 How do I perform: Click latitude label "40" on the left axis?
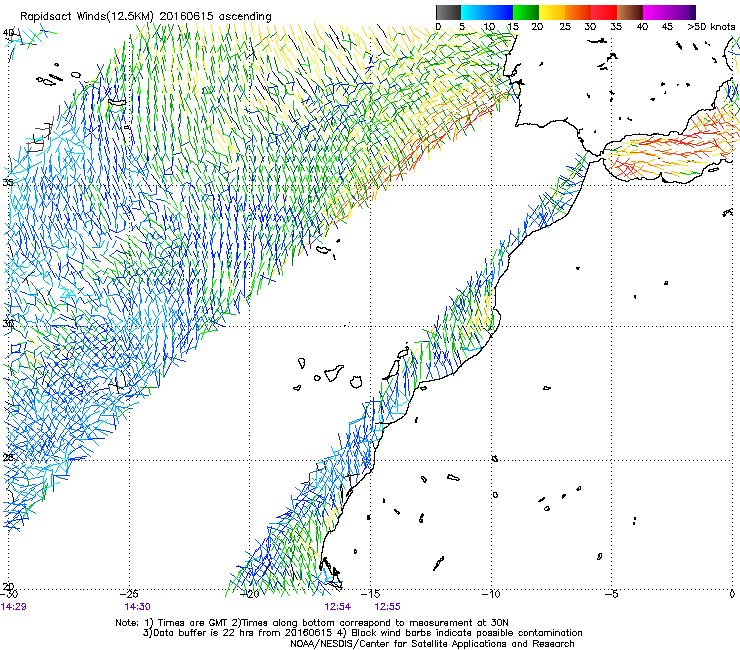pos(8,33)
